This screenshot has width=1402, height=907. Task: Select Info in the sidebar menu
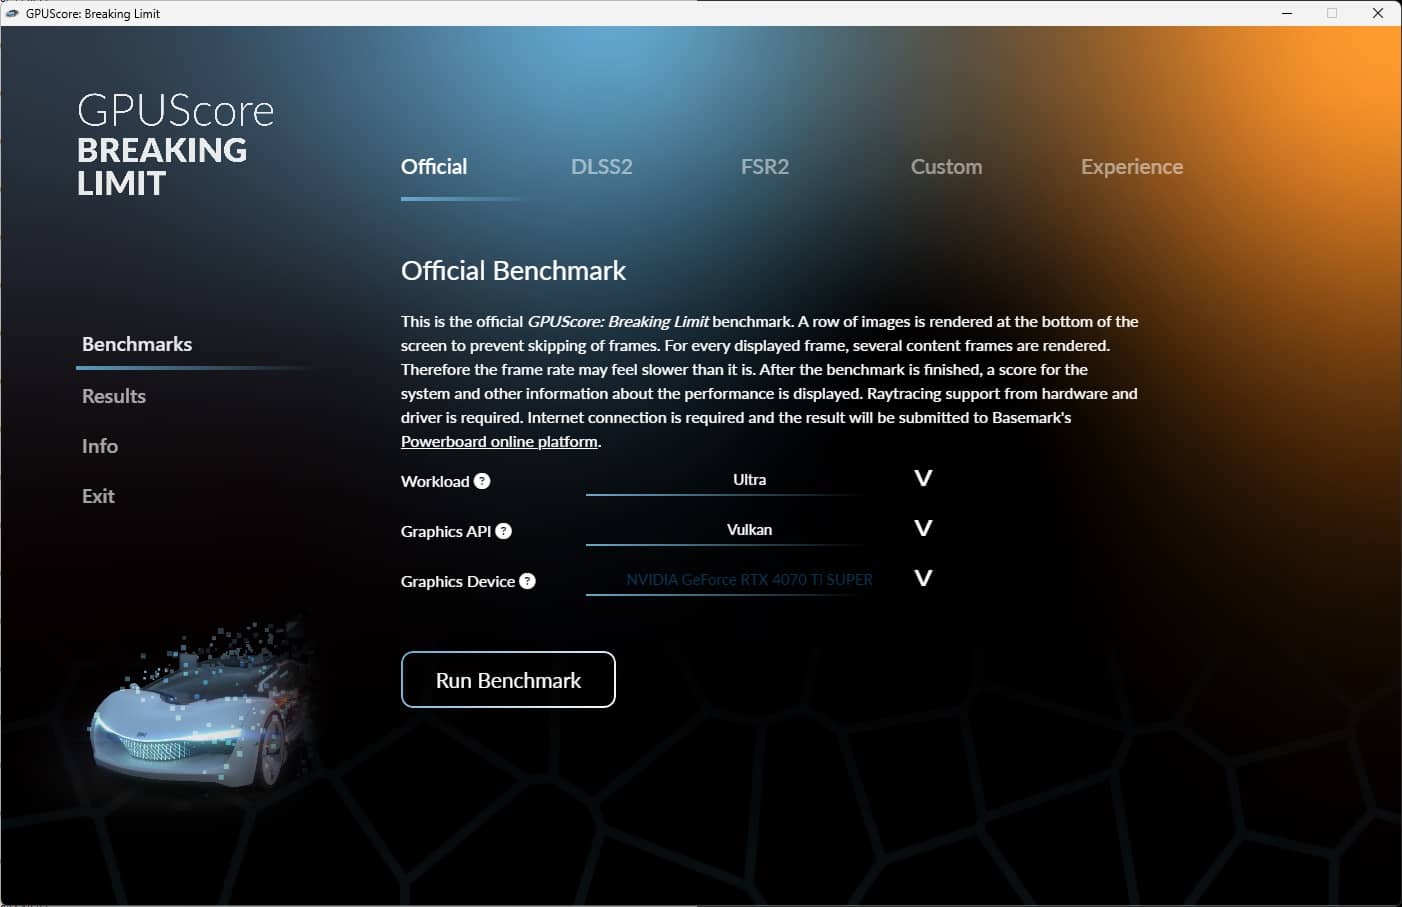click(x=100, y=446)
